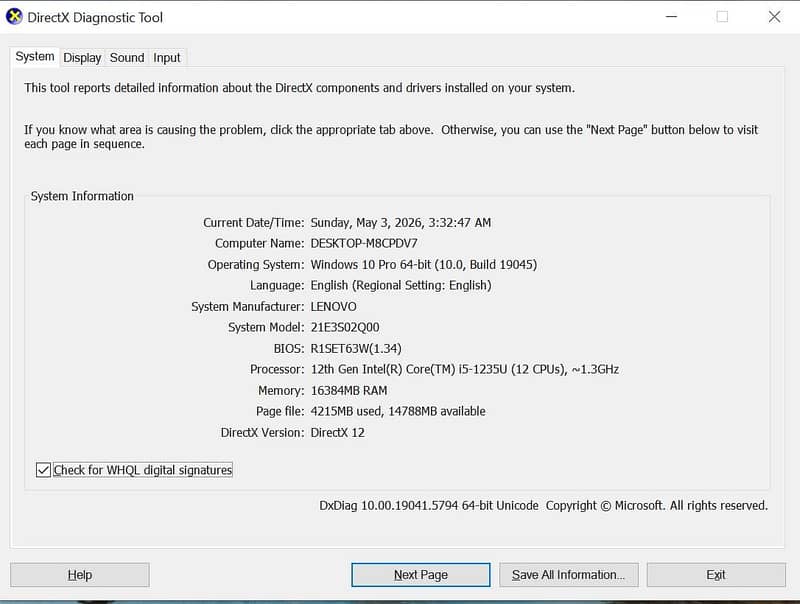Click the 16384MB RAM value
Screen dimensions: 800x604
[349, 391]
